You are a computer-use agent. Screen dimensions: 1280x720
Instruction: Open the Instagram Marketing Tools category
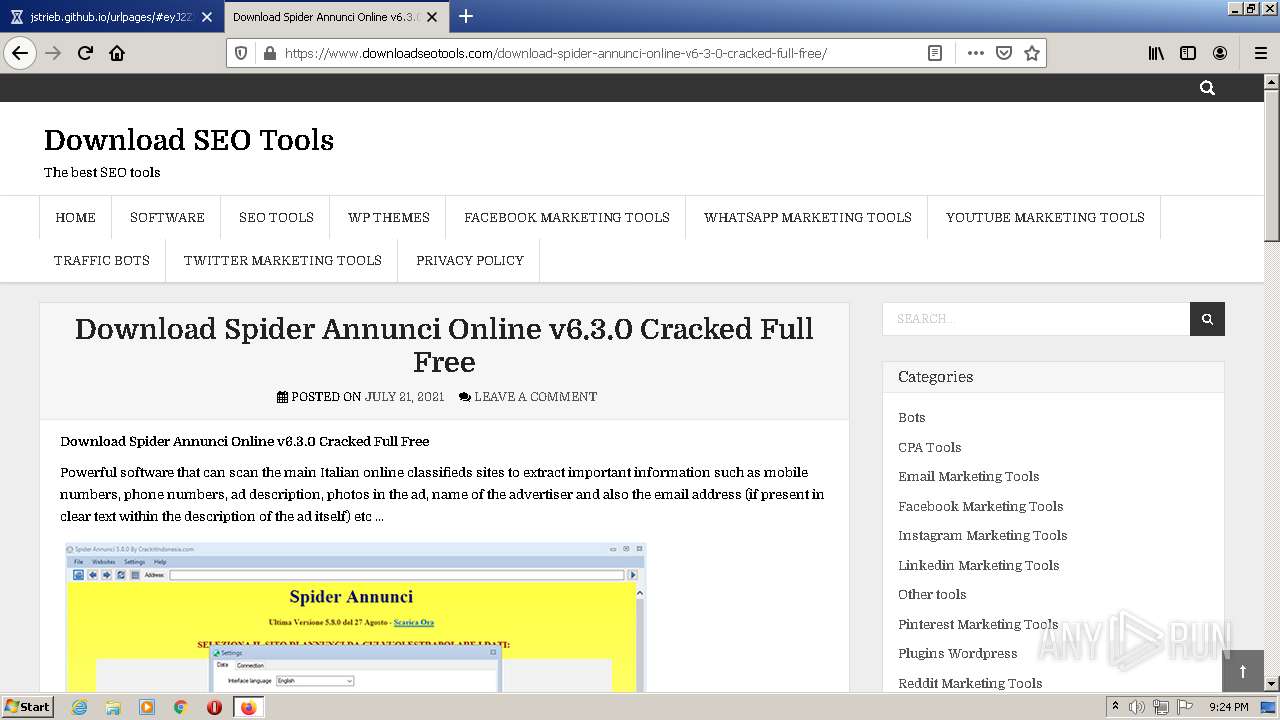click(x=983, y=536)
